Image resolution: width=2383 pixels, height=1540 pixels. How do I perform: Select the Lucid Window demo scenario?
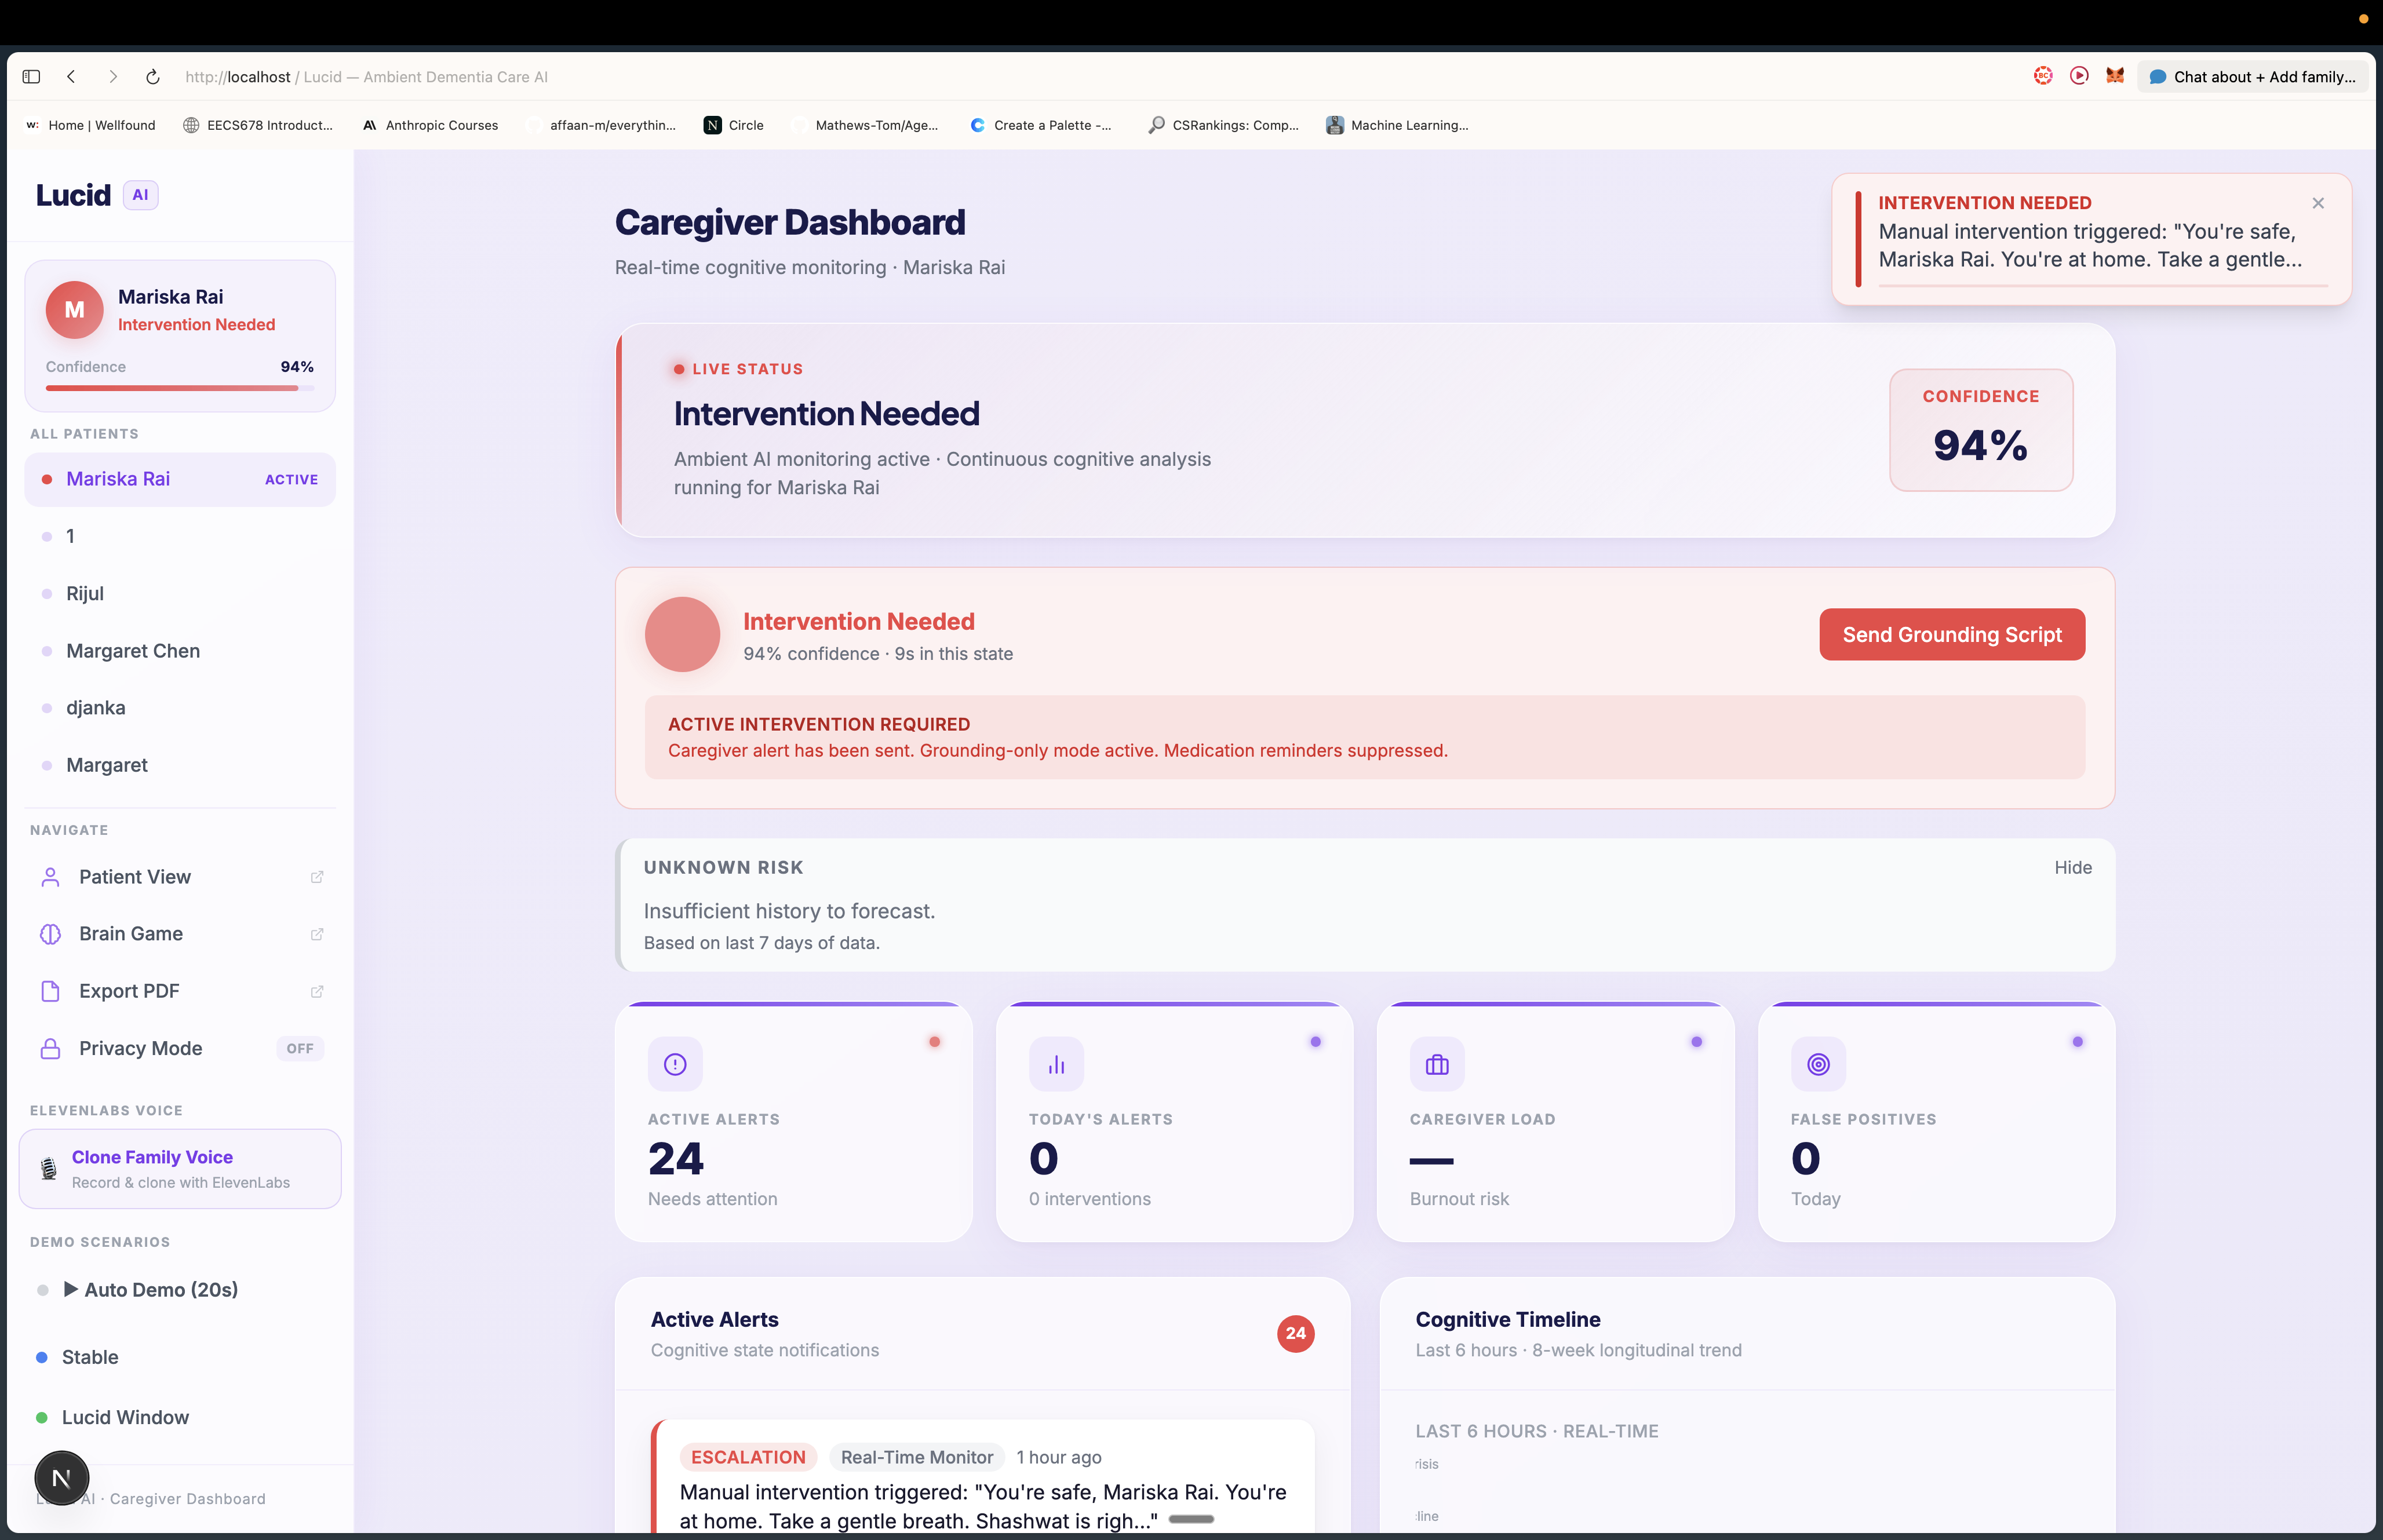(x=125, y=1417)
